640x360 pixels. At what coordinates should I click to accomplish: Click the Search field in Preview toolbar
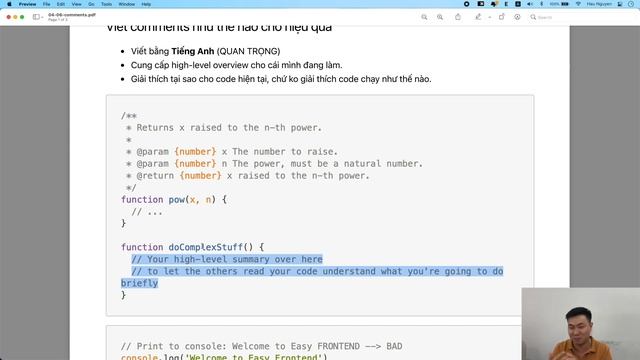click(x=584, y=17)
